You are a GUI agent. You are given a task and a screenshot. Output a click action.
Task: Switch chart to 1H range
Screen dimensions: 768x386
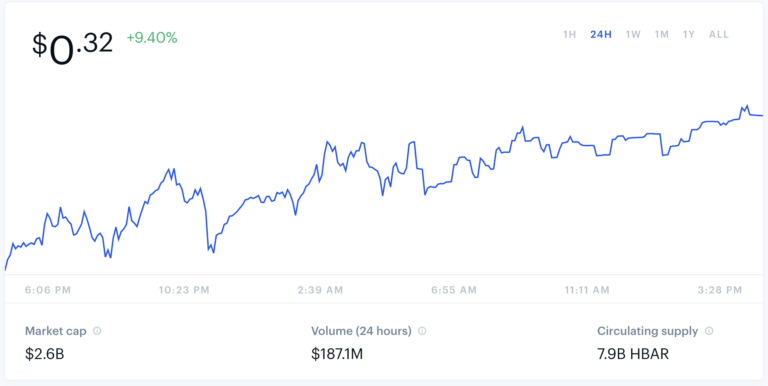tap(569, 35)
